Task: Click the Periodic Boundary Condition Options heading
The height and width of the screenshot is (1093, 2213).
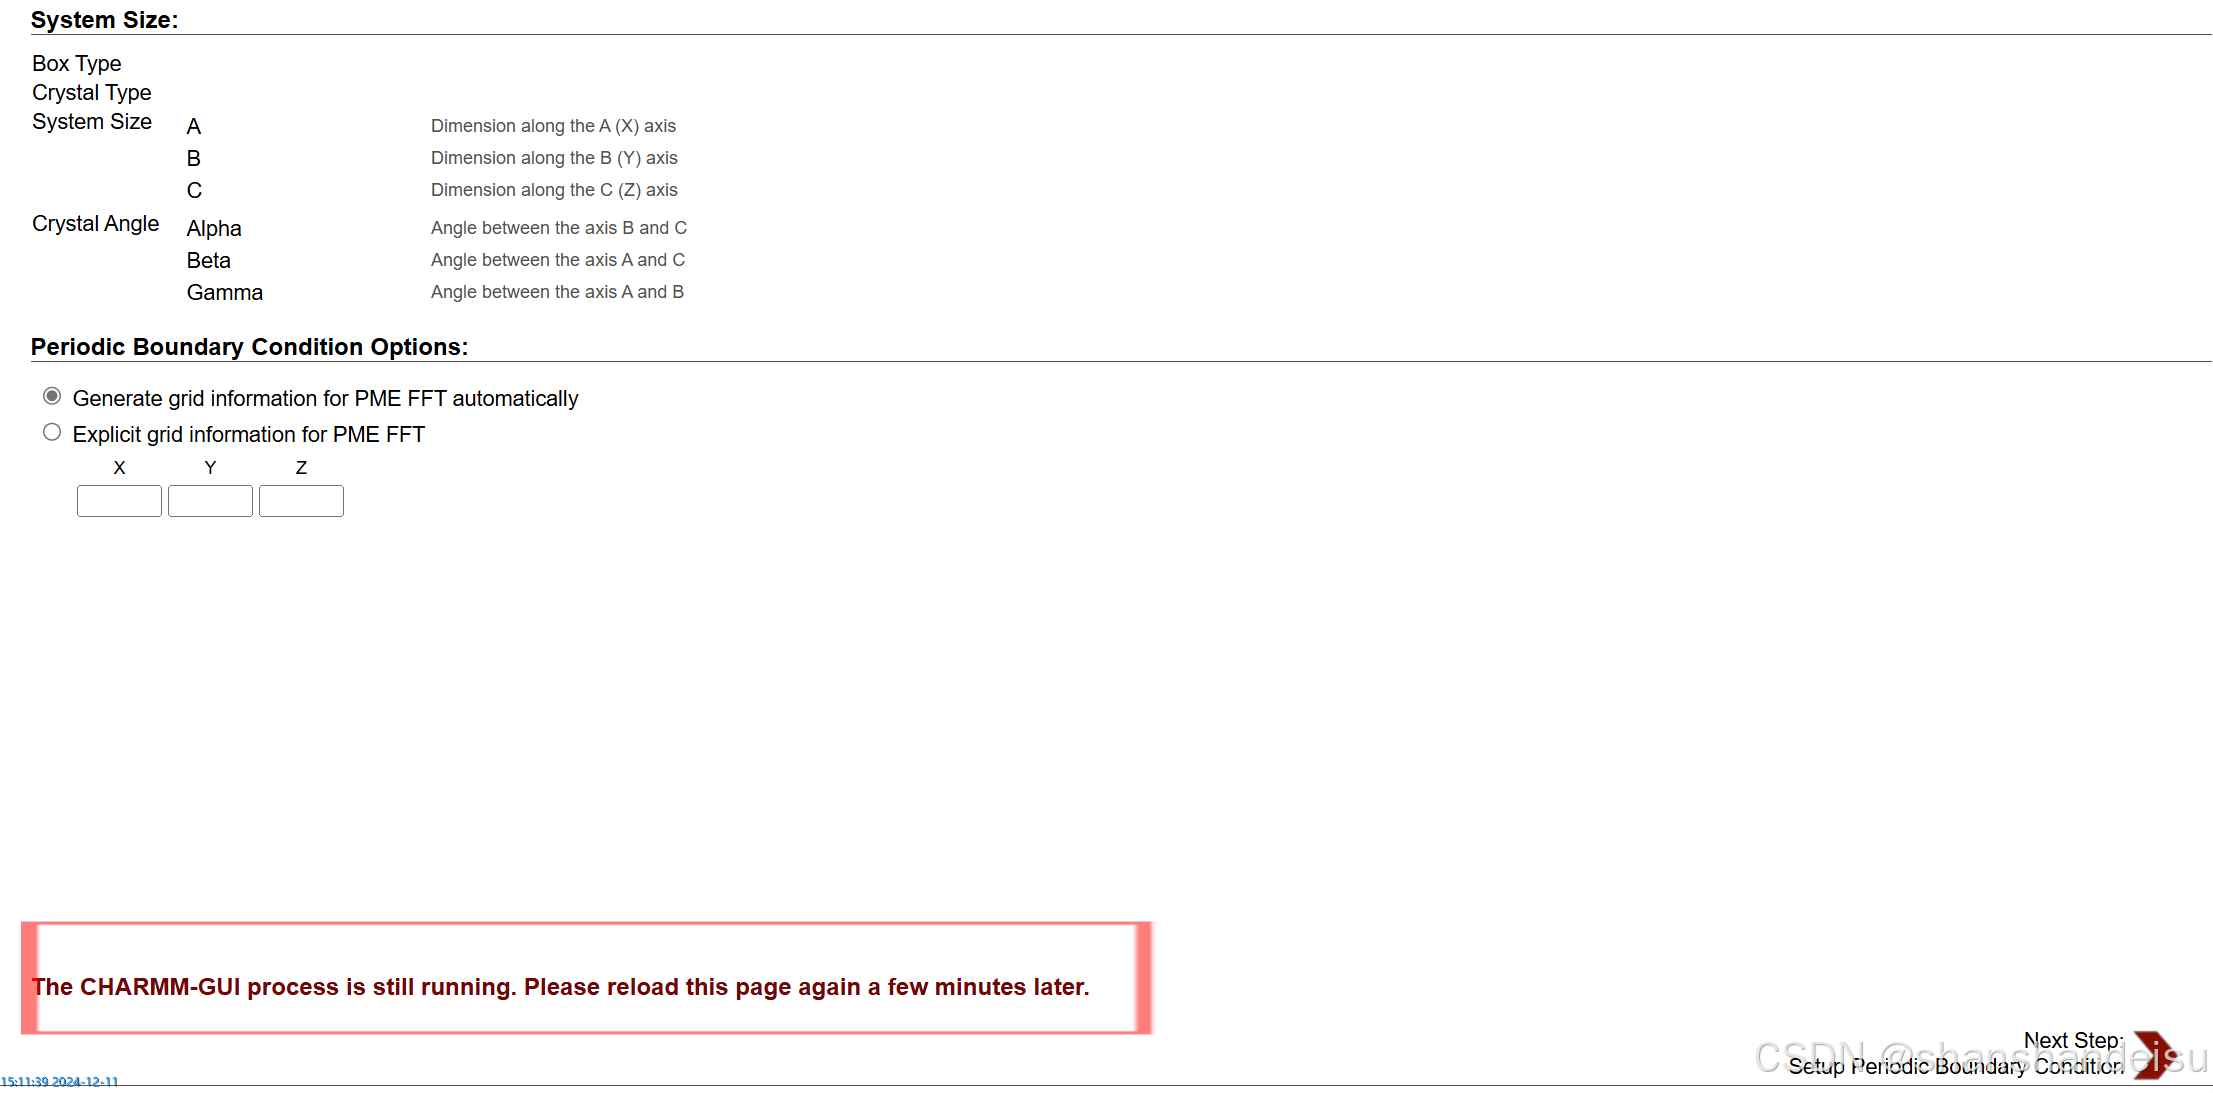Action: point(249,347)
